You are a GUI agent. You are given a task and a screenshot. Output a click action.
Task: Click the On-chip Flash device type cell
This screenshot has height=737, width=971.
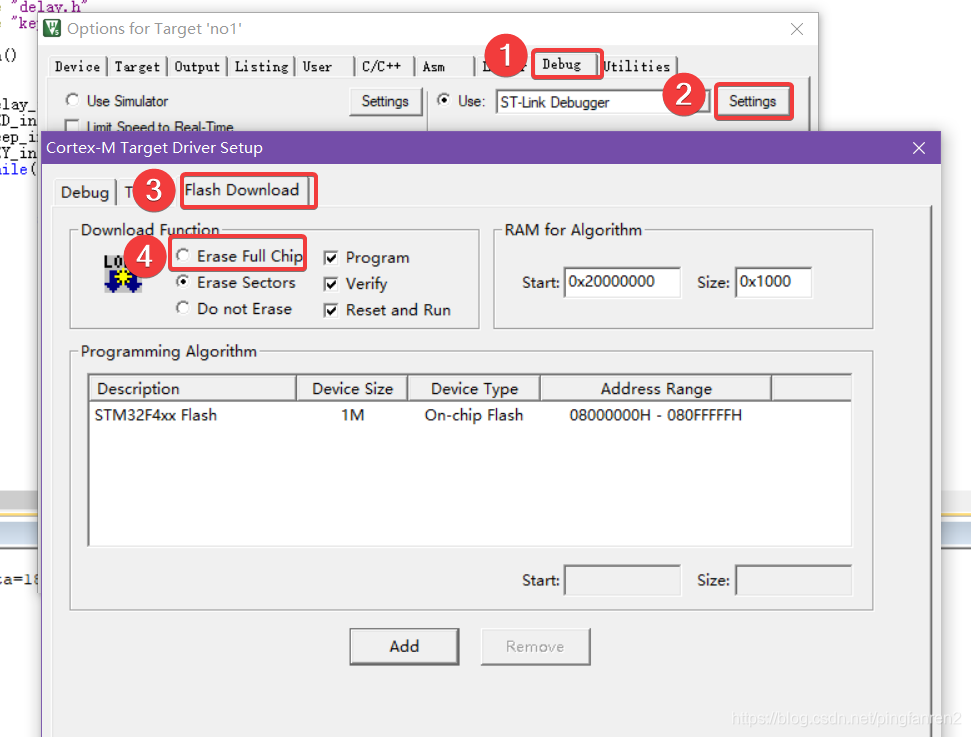(x=474, y=415)
